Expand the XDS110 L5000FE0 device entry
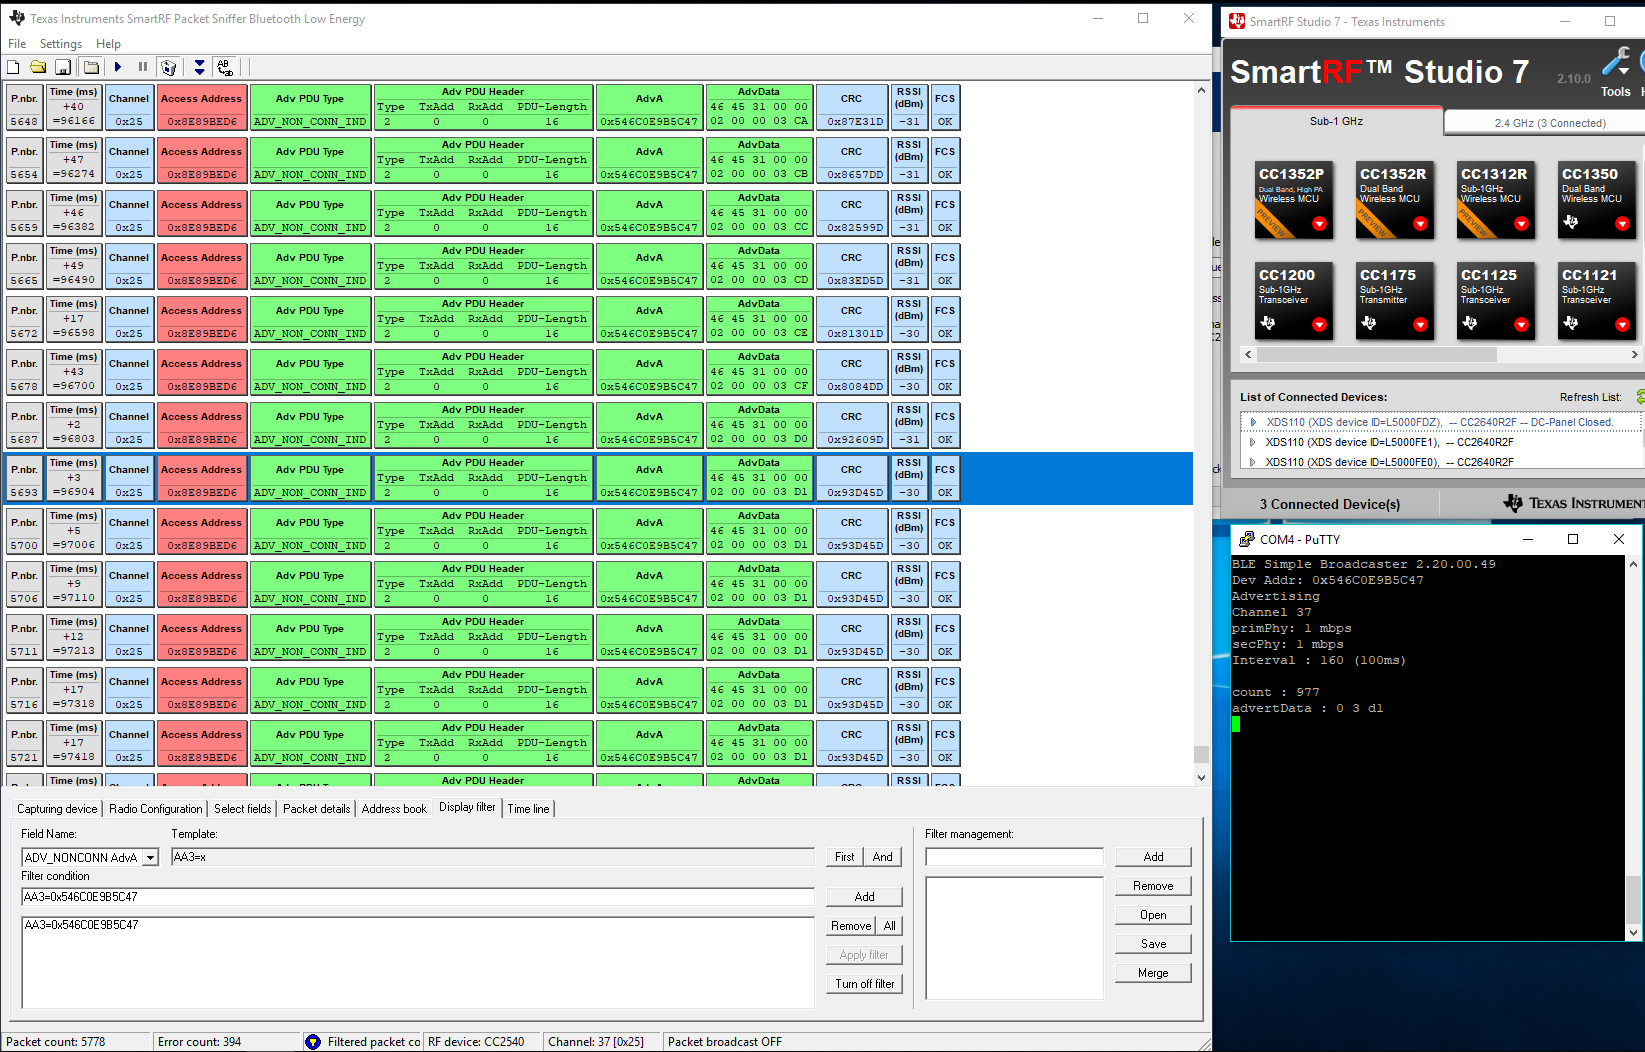 tap(1253, 462)
